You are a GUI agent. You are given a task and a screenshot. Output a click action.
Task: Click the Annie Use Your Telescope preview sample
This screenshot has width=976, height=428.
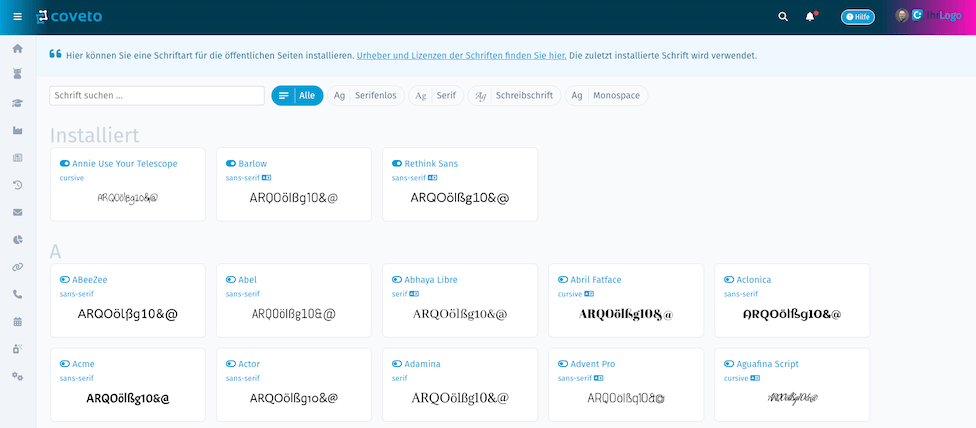[128, 198]
